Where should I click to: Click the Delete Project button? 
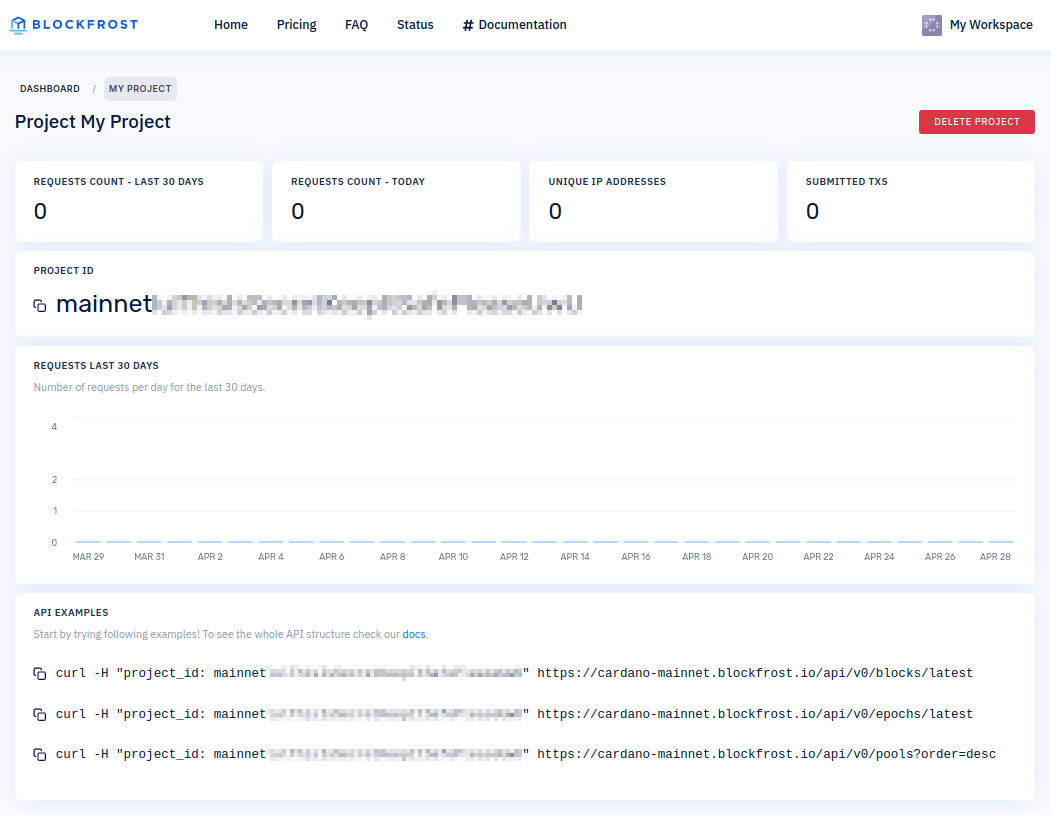977,122
